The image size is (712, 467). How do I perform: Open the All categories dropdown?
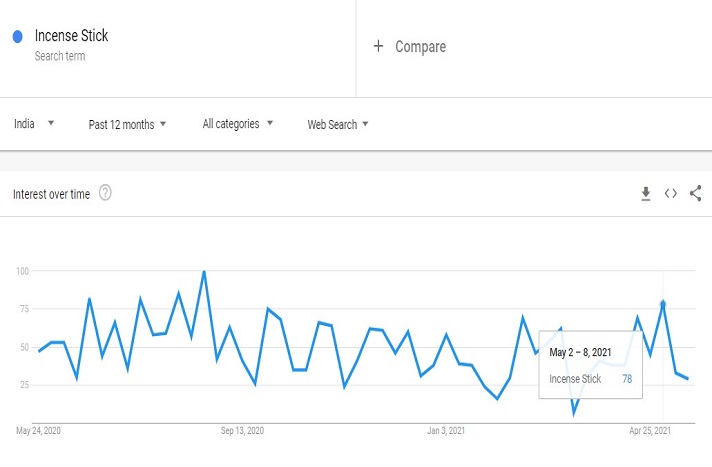coord(237,124)
